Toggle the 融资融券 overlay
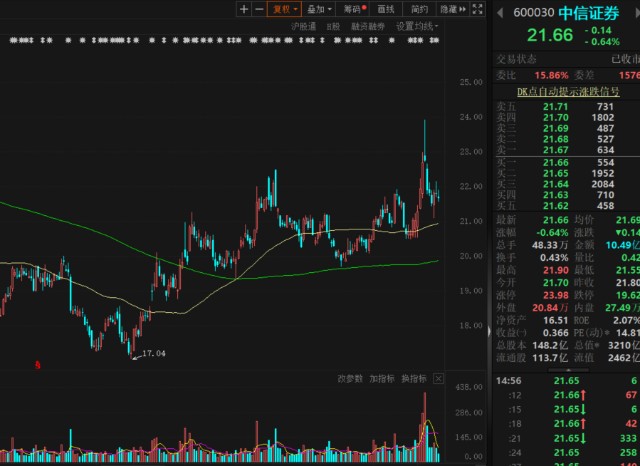This screenshot has width=640, height=466. coord(368,26)
